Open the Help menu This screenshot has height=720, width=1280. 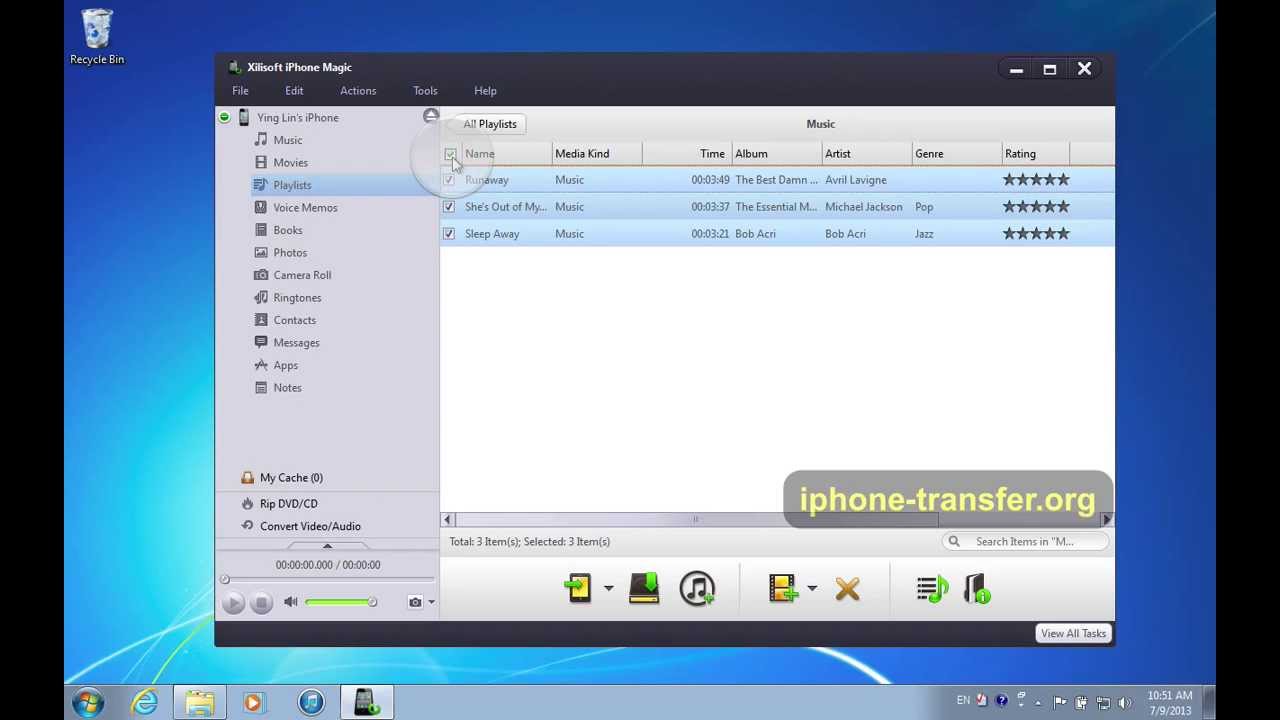(485, 91)
